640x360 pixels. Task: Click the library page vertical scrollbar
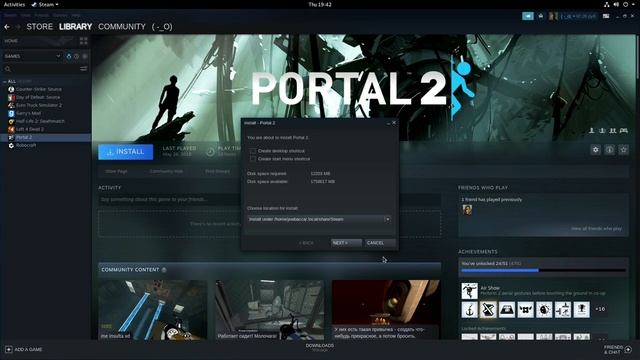(x=638, y=57)
